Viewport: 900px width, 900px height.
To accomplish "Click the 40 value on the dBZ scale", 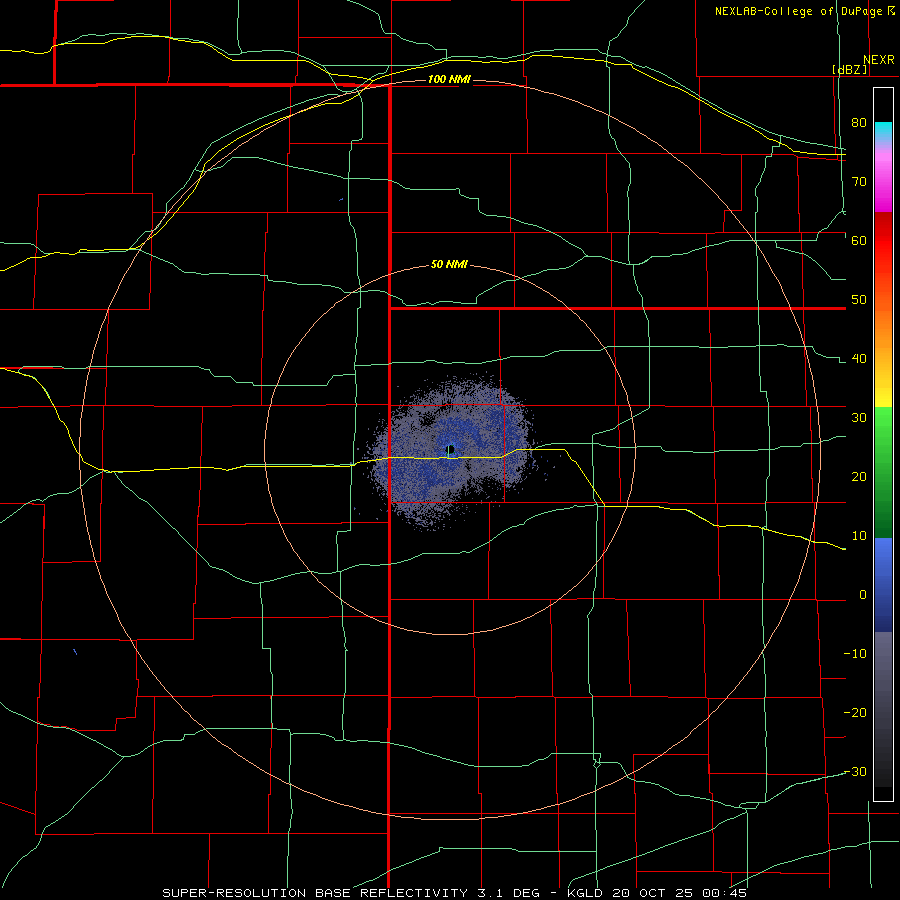I will coord(859,359).
